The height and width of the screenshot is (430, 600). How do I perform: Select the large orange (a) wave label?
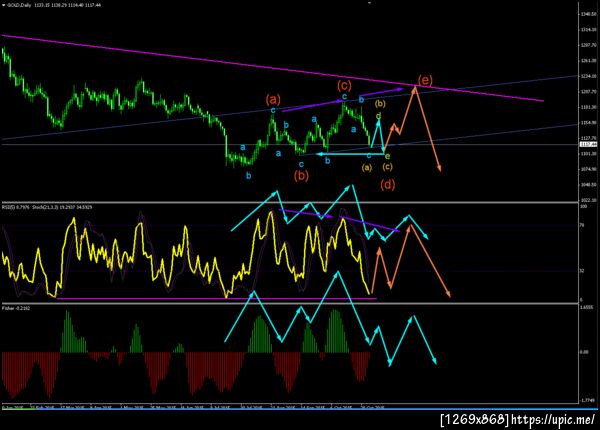pos(273,100)
